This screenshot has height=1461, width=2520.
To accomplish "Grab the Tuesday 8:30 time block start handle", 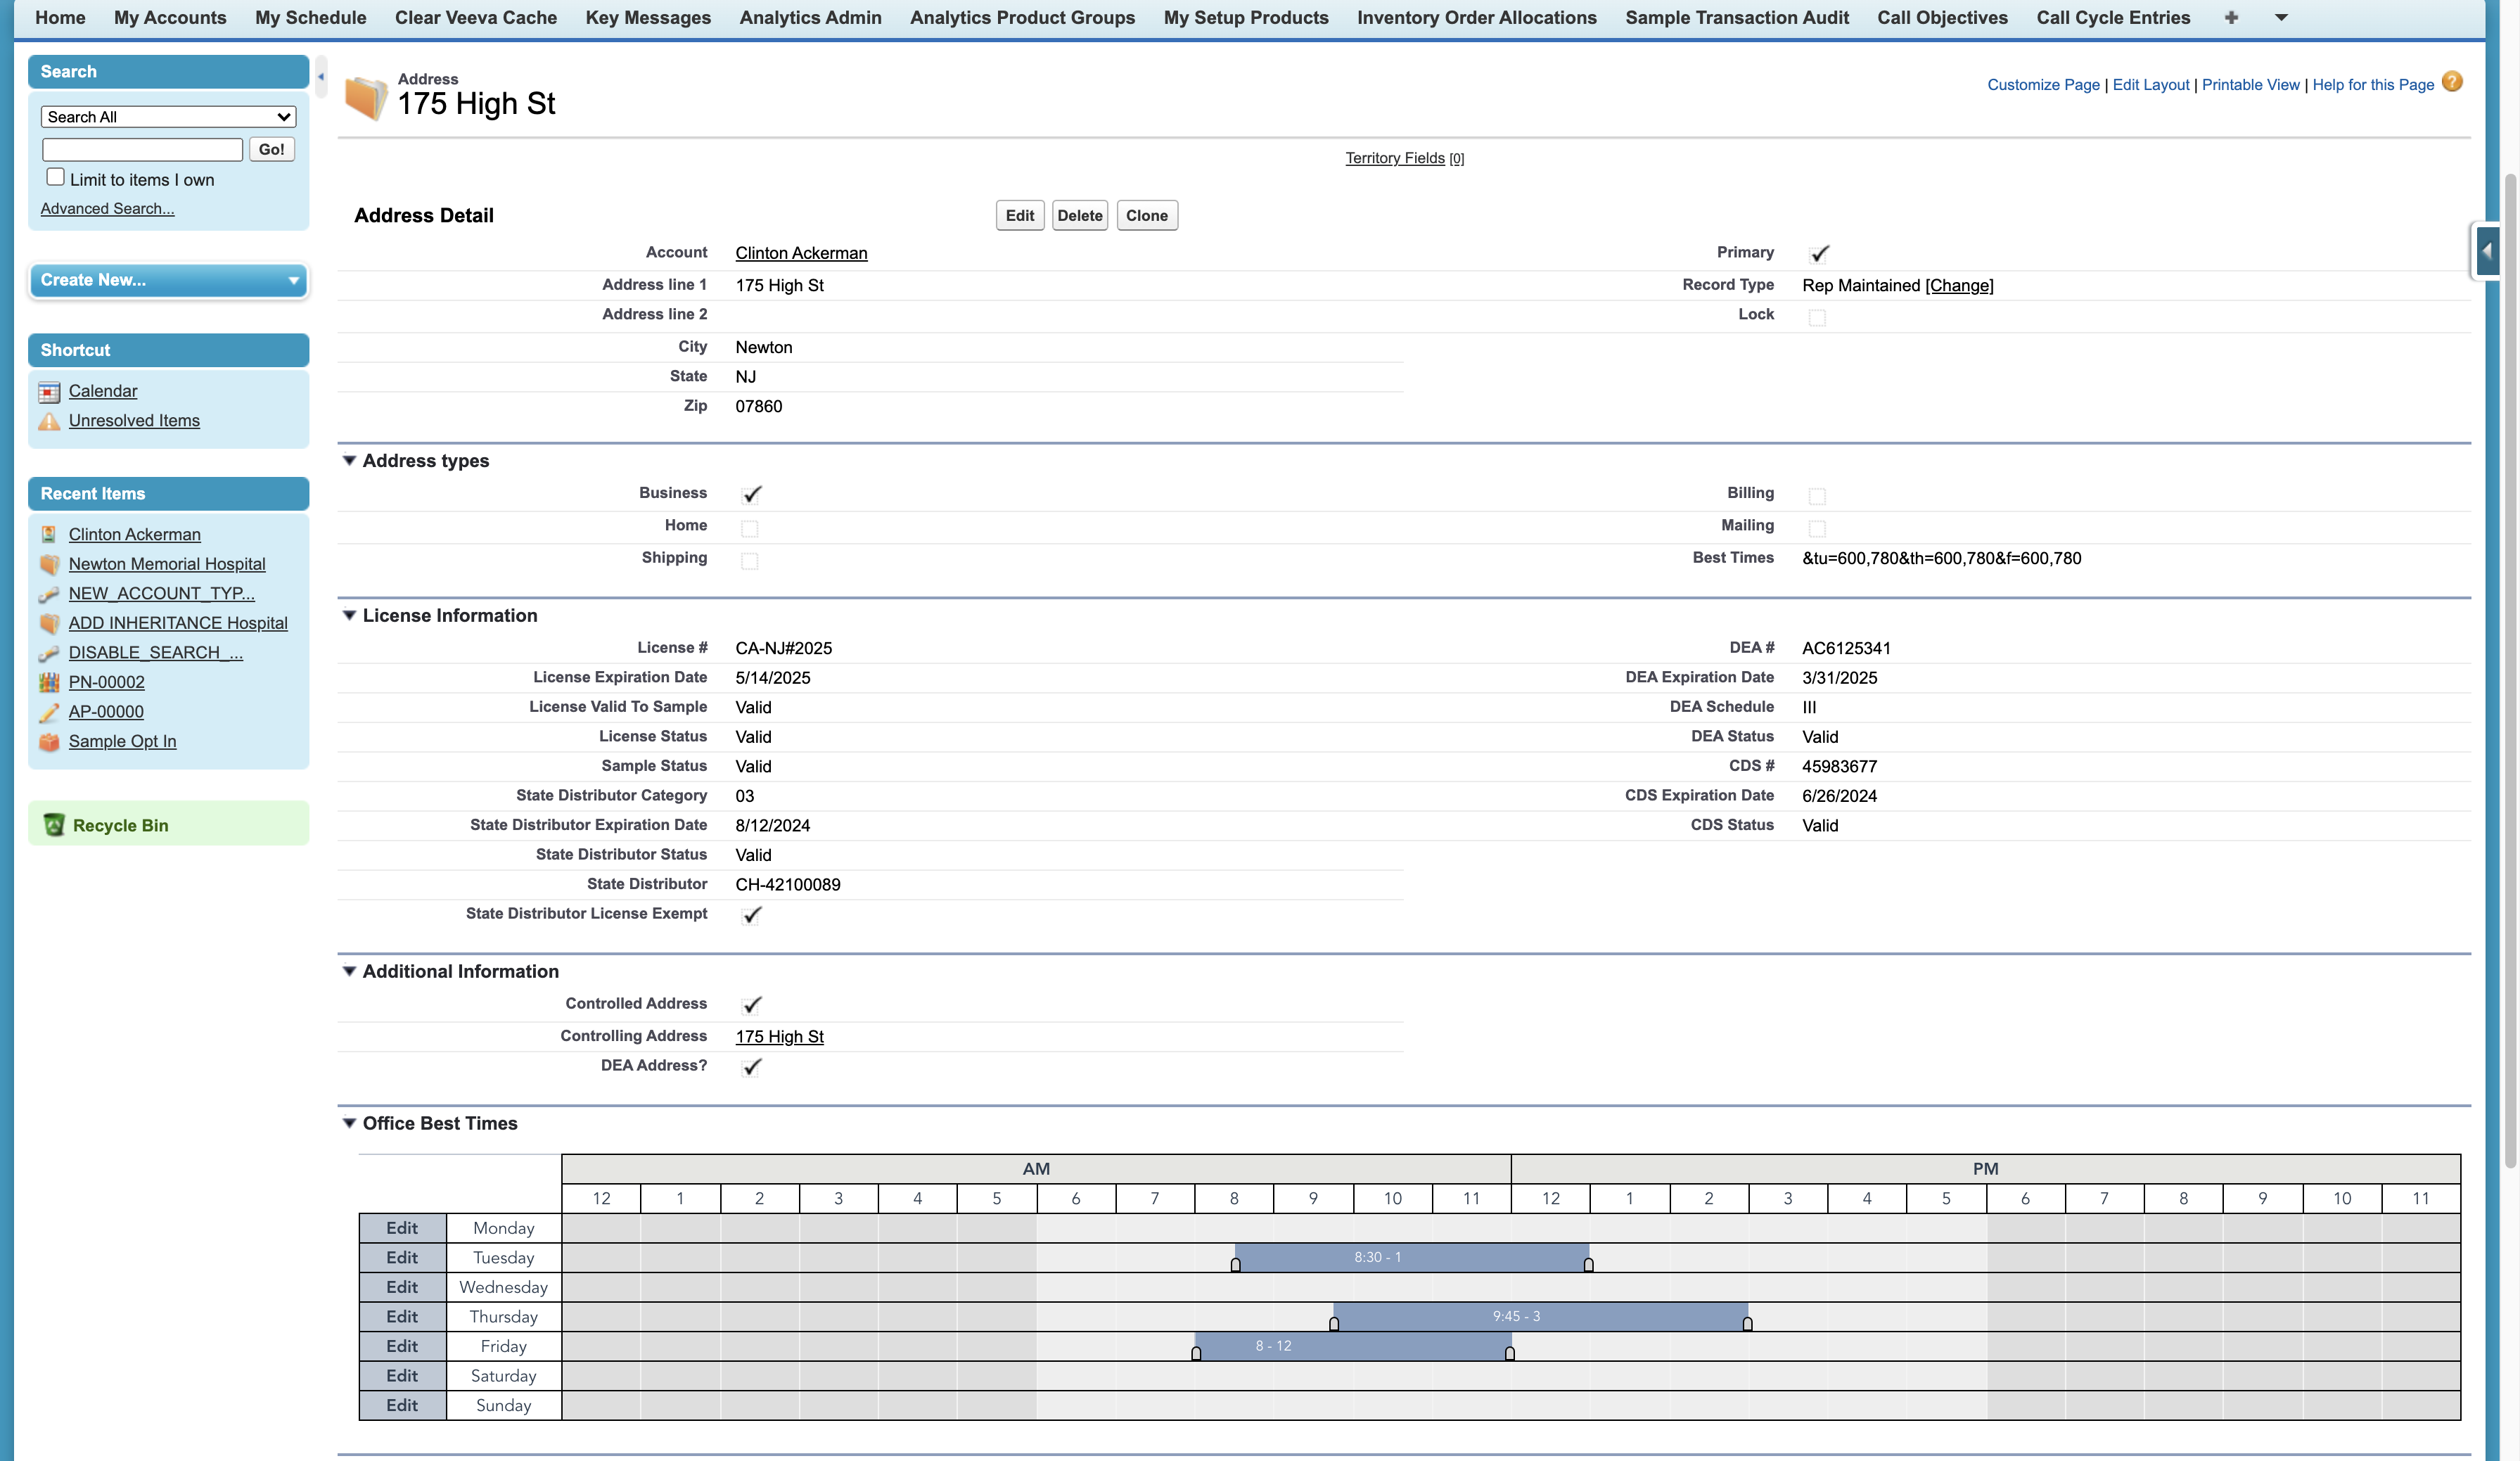I will coord(1235,1265).
